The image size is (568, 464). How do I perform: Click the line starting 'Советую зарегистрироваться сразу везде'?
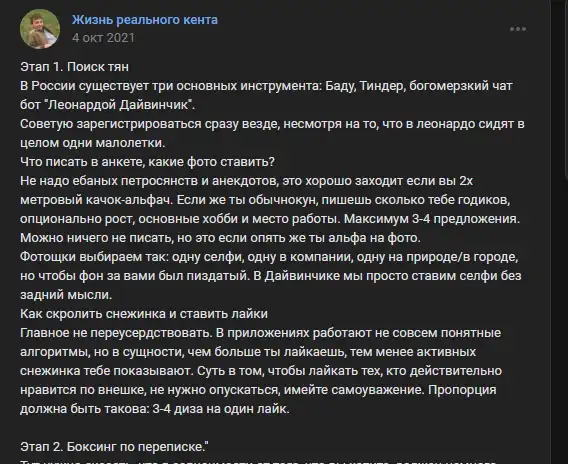point(272,124)
